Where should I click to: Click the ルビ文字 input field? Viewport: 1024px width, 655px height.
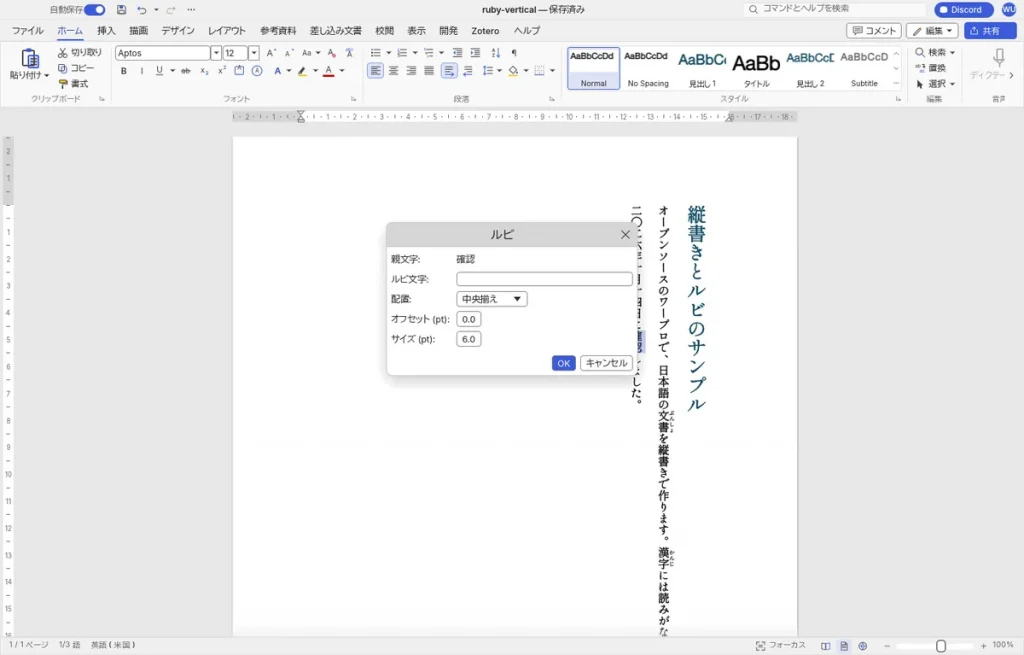[544, 279]
